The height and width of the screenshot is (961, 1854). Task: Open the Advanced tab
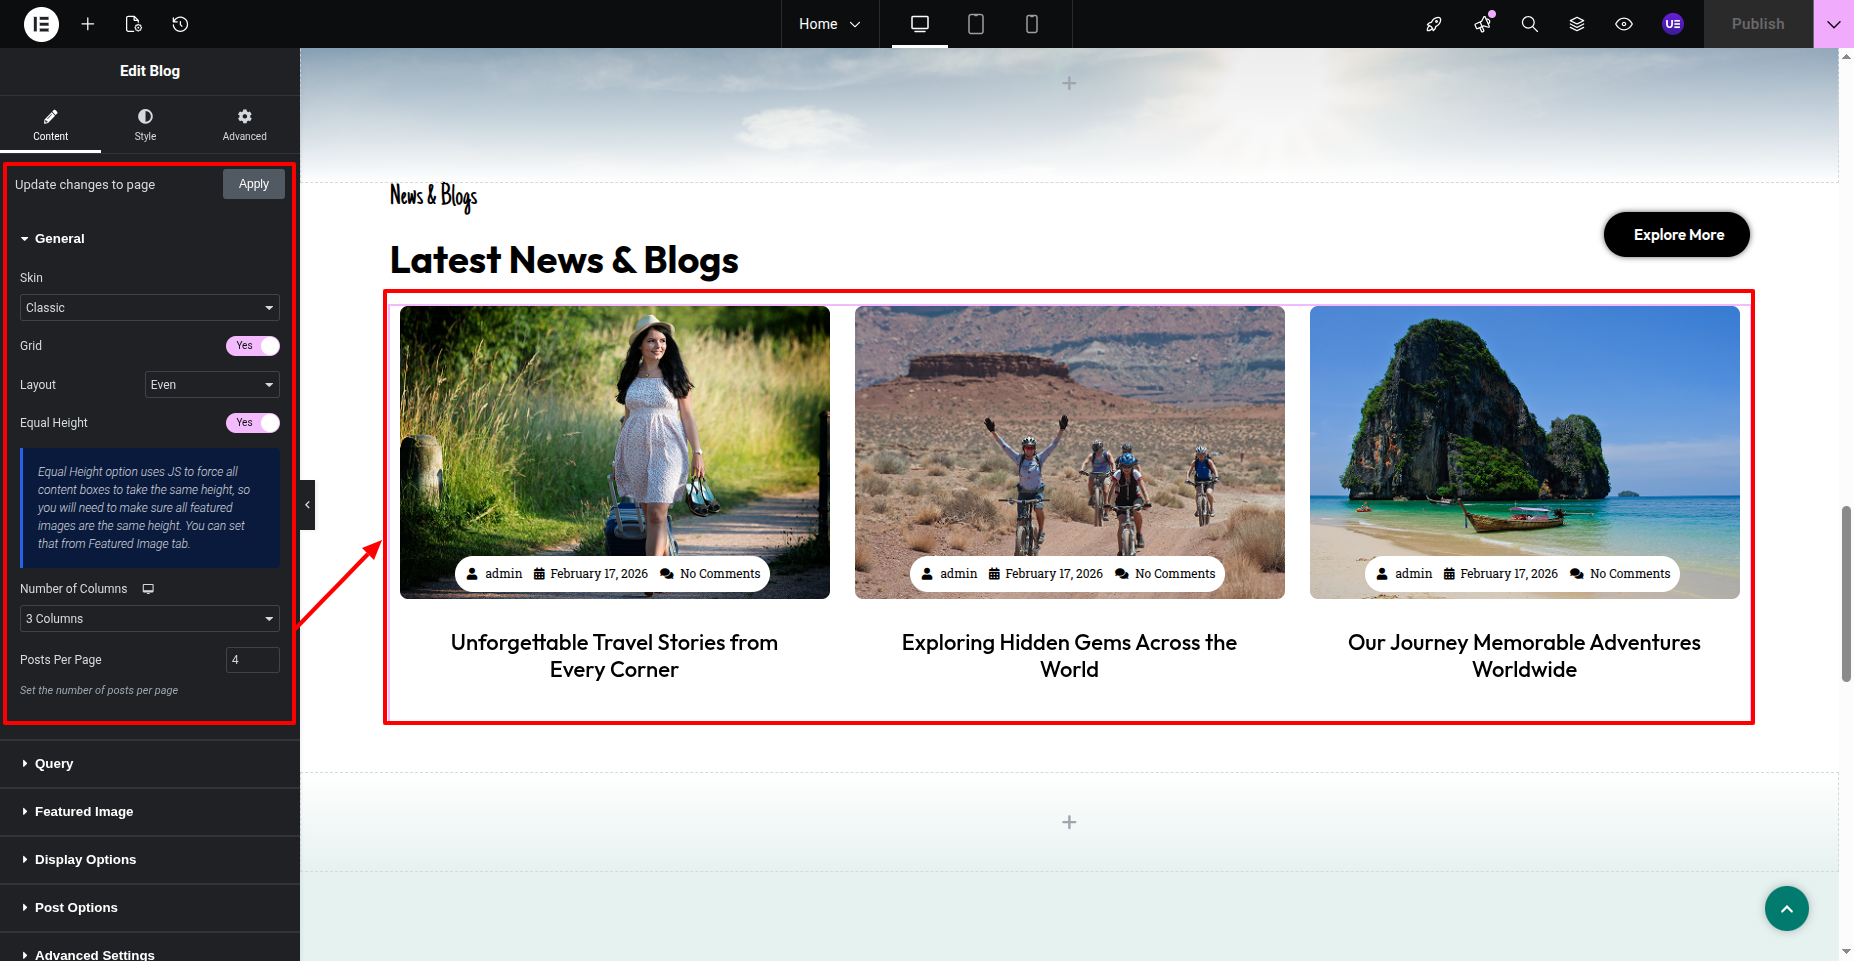point(244,124)
